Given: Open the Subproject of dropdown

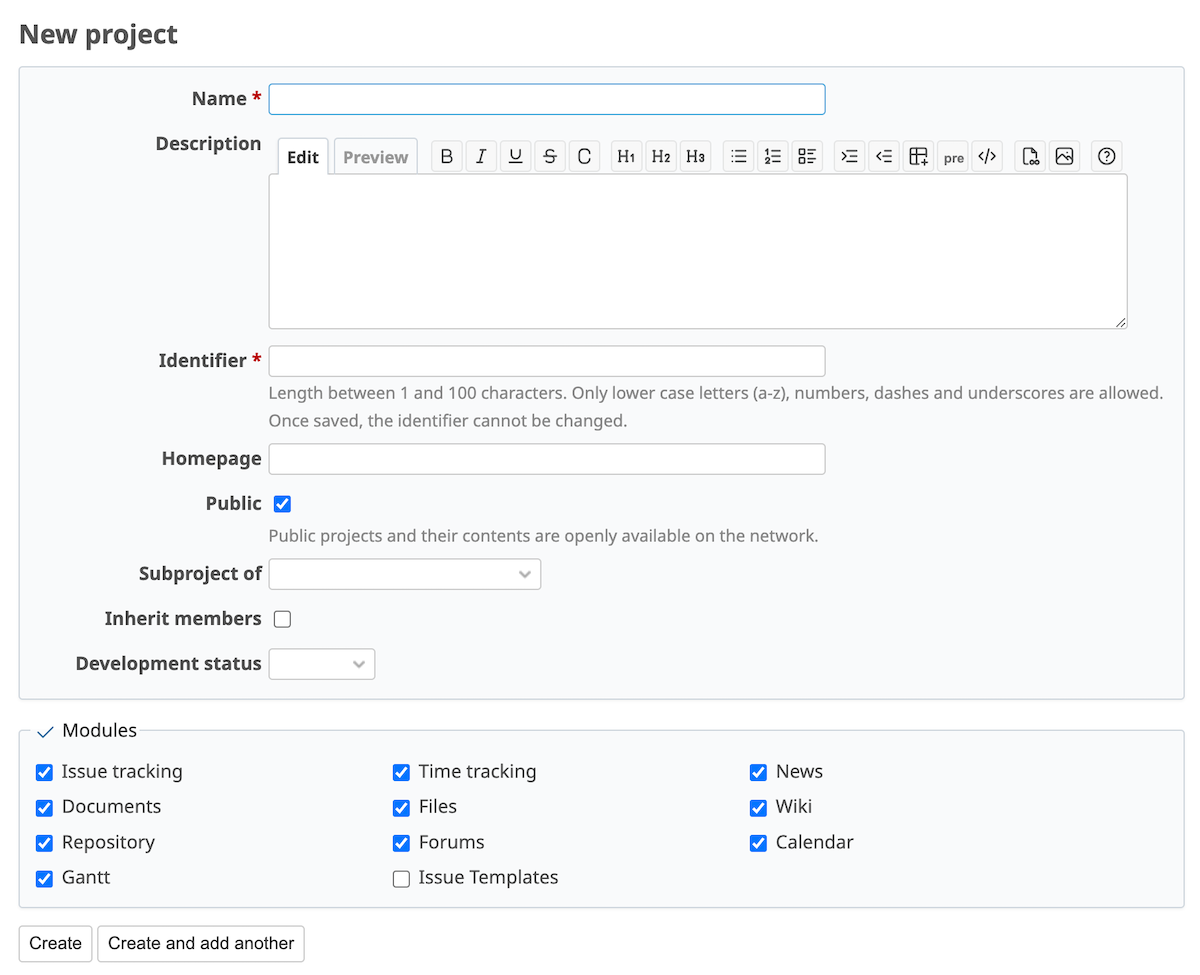Looking at the screenshot, I should coord(404,573).
